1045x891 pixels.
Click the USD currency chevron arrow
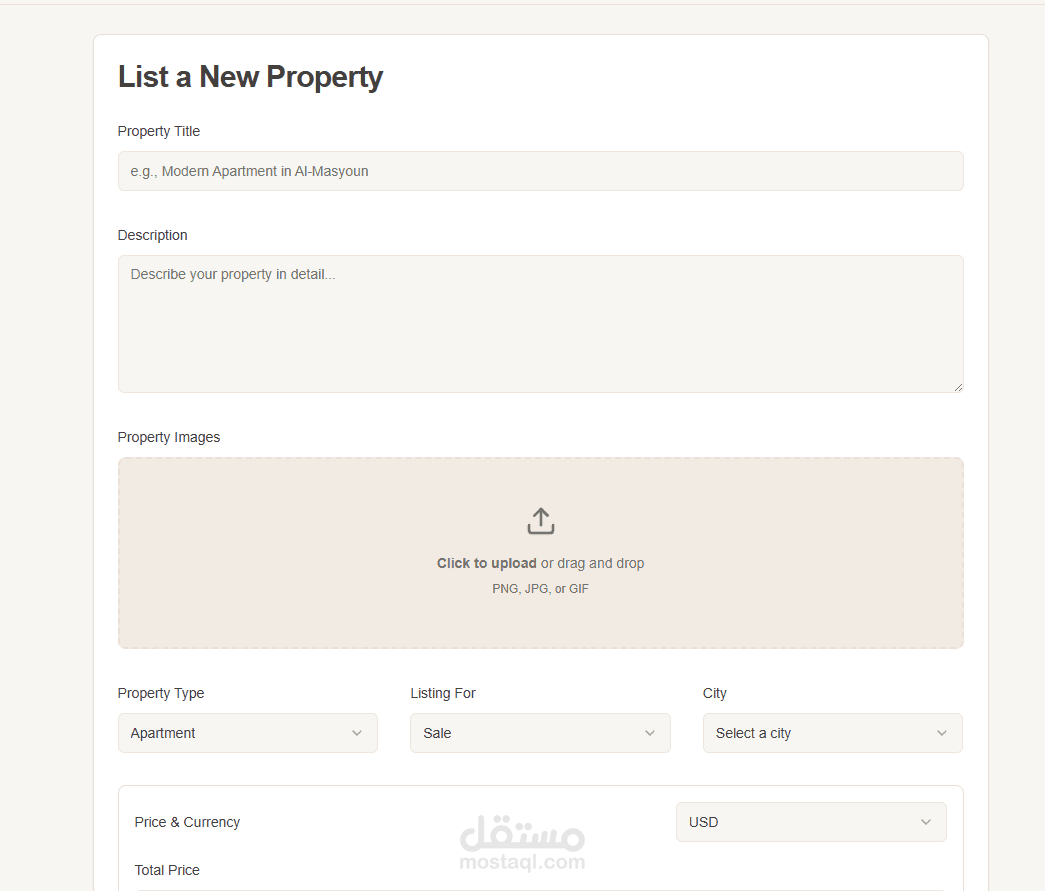[x=925, y=822]
